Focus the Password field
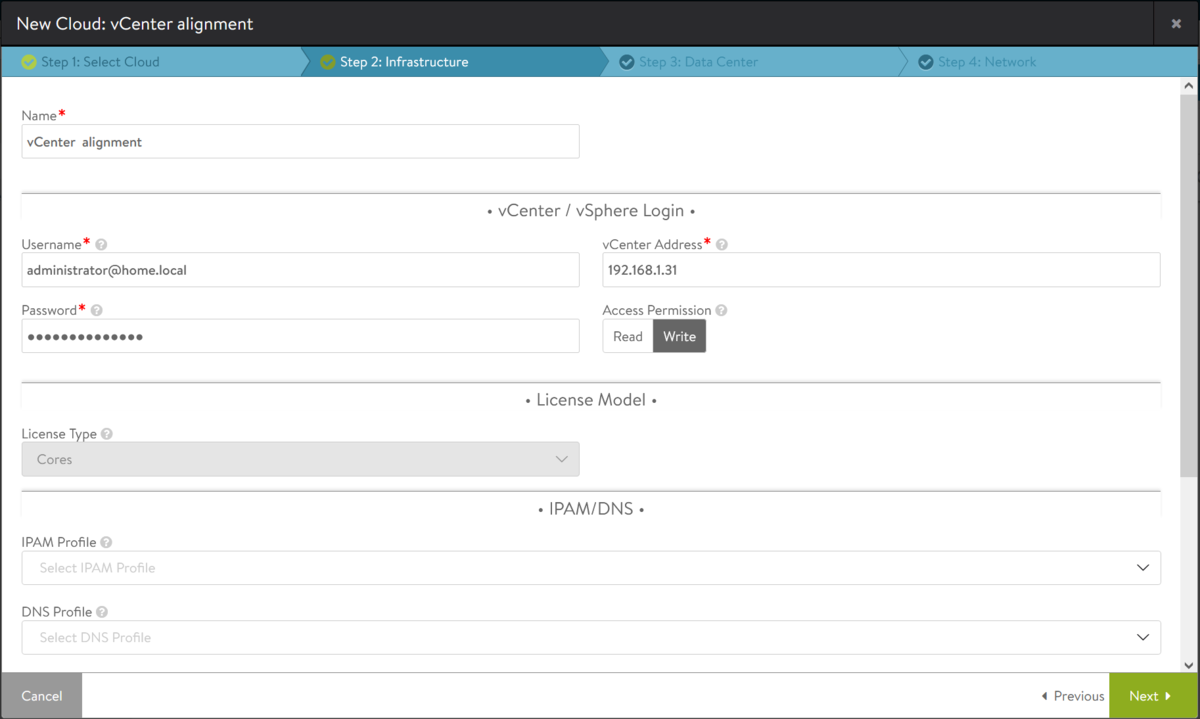Image resolution: width=1200 pixels, height=719 pixels. [300, 336]
